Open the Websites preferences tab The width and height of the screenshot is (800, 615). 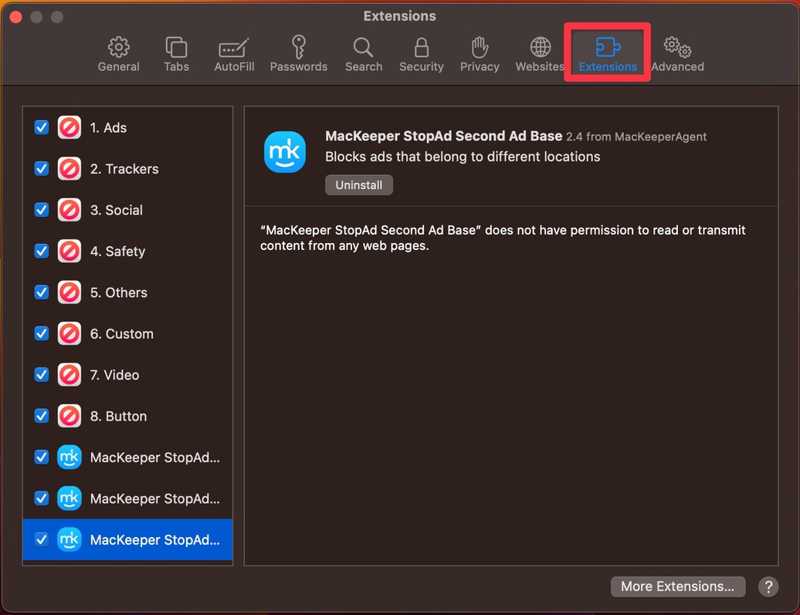point(540,54)
